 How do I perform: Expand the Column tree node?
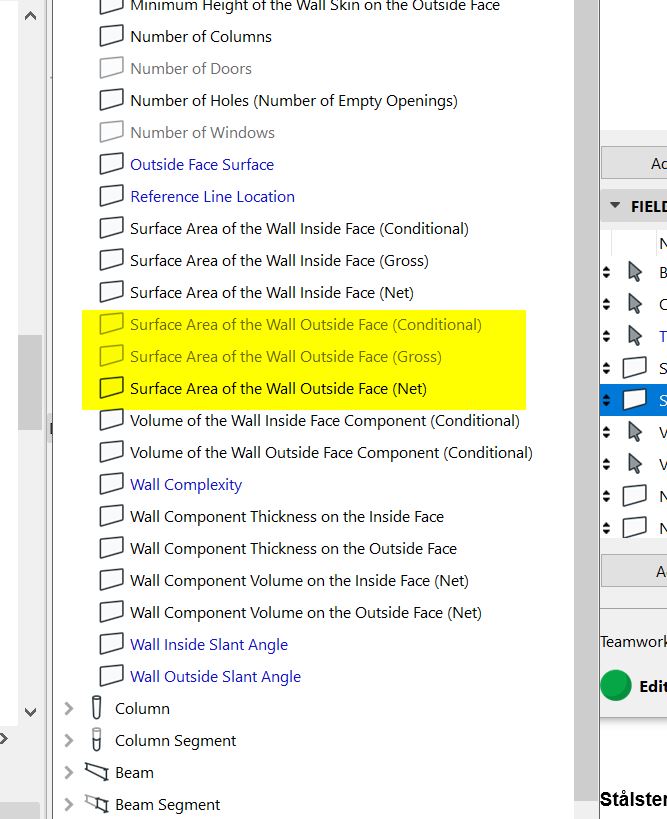(68, 709)
